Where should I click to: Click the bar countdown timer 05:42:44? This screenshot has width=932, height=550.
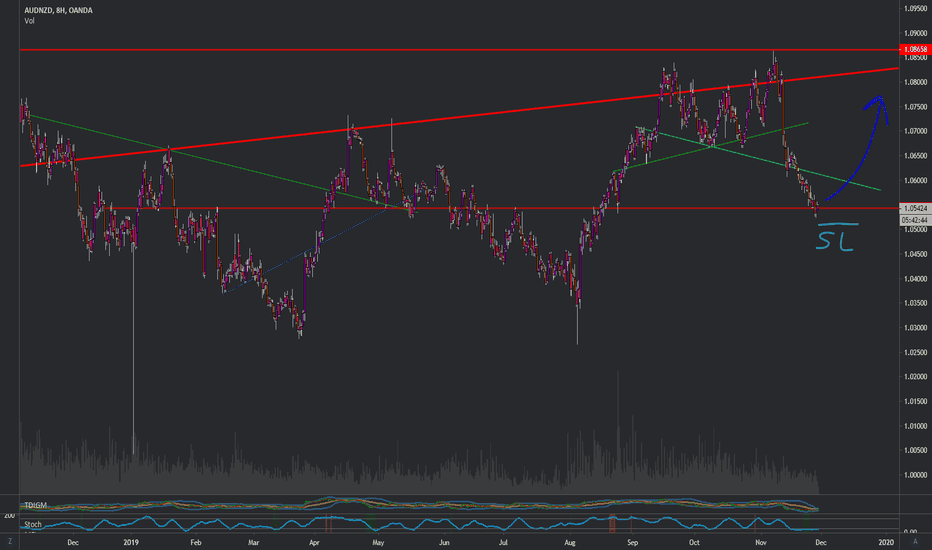pyautogui.click(x=912, y=219)
